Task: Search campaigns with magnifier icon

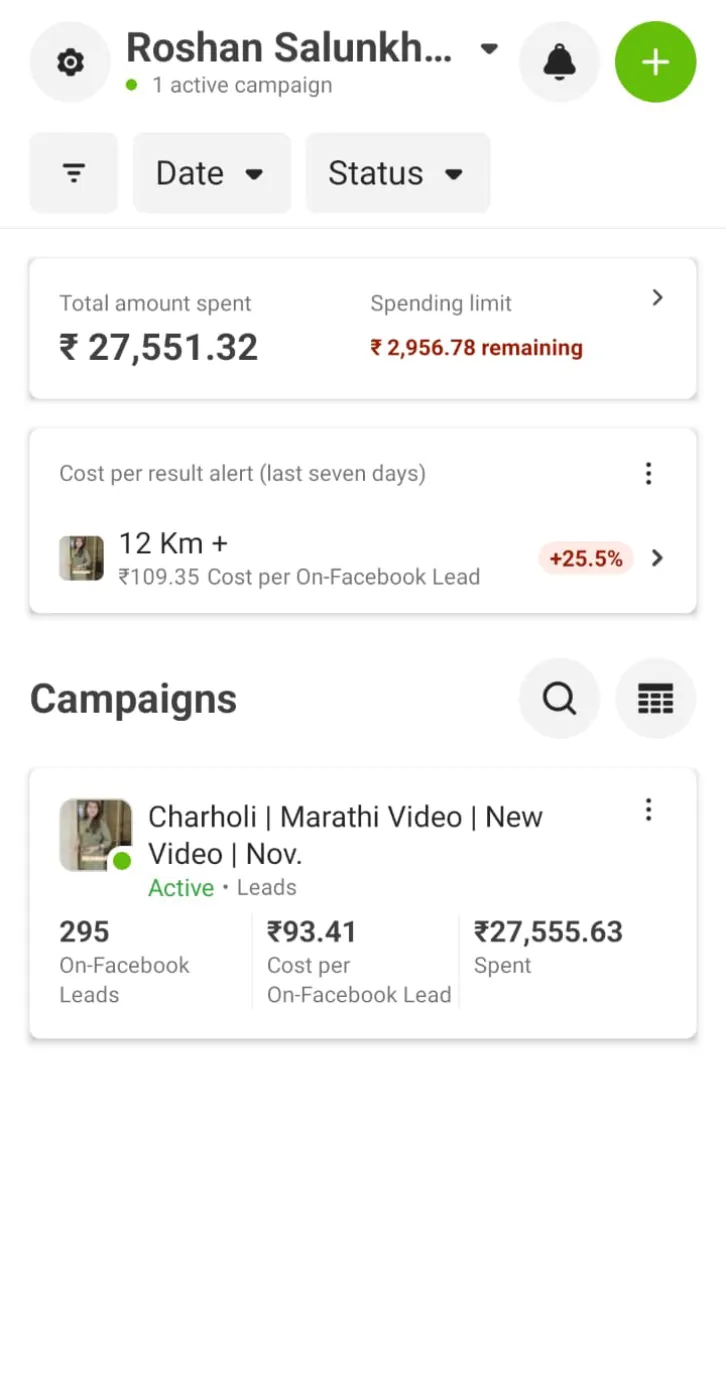Action: tap(559, 698)
